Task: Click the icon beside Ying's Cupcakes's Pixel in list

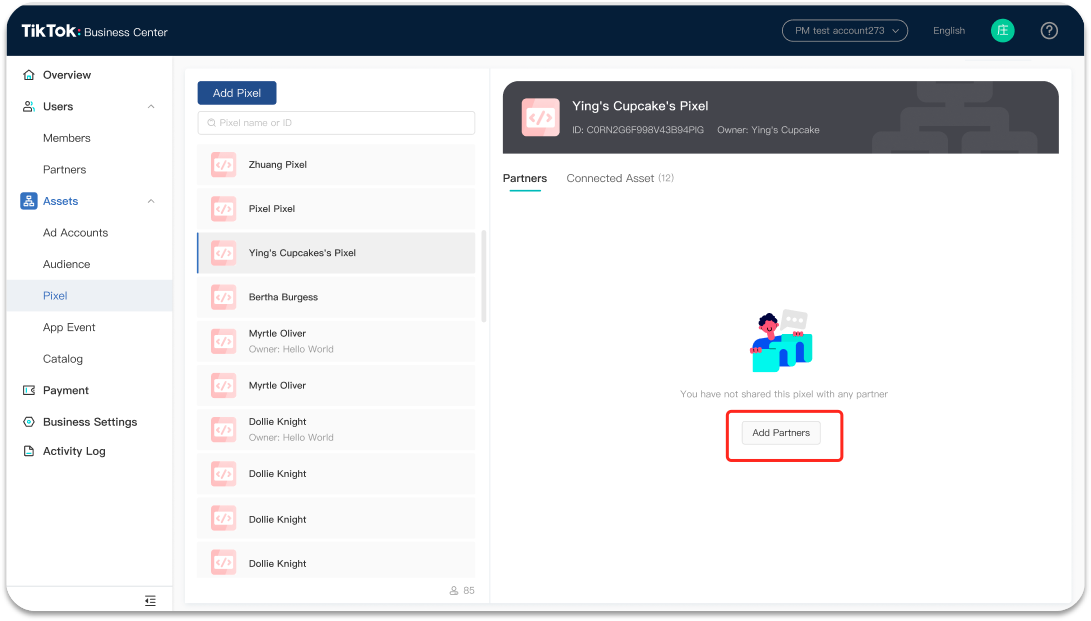Action: click(223, 253)
